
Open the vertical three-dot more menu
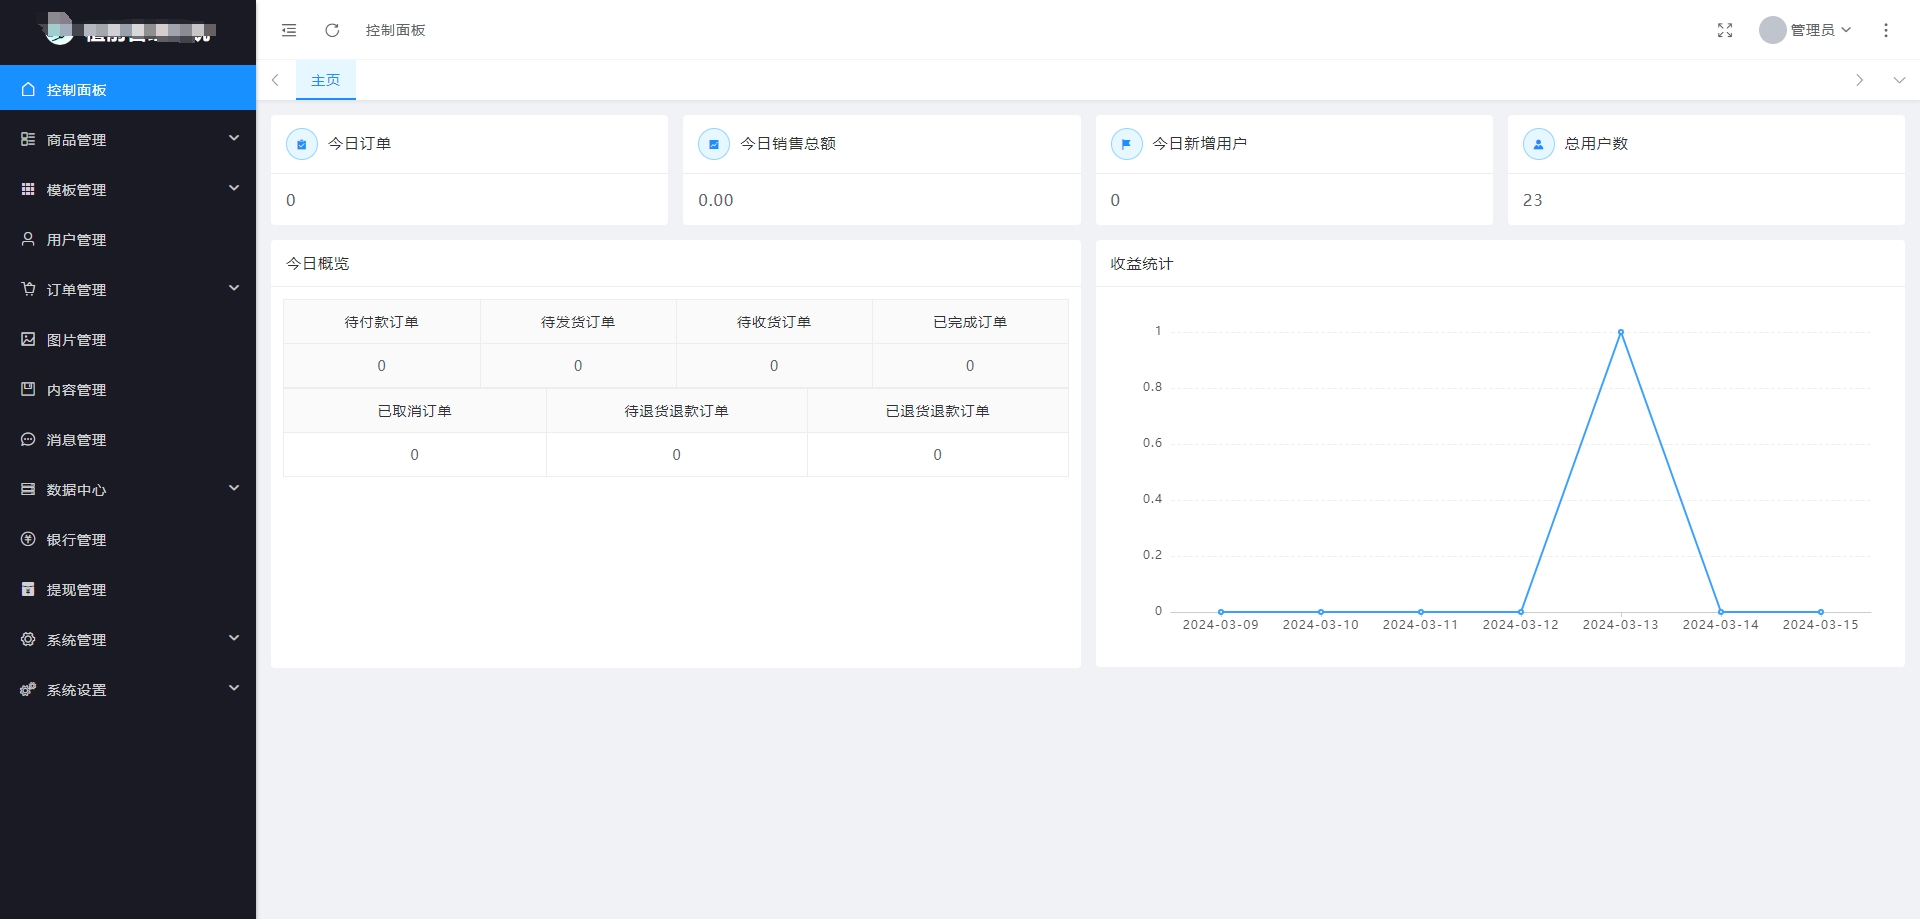pos(1886,30)
